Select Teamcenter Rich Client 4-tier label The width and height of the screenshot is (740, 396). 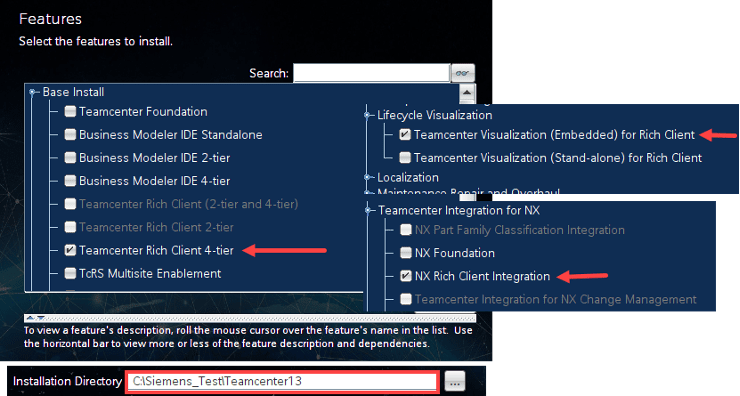156,250
